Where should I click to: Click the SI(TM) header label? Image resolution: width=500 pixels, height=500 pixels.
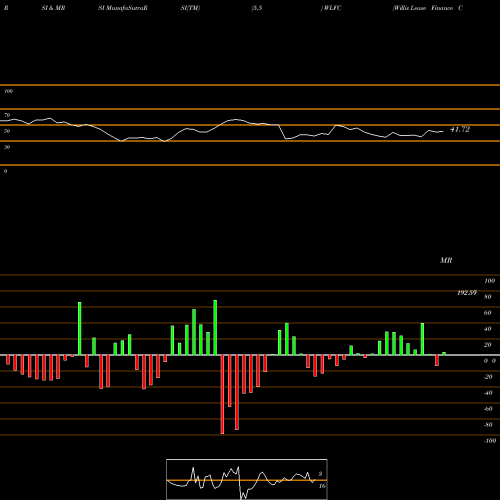click(x=190, y=8)
